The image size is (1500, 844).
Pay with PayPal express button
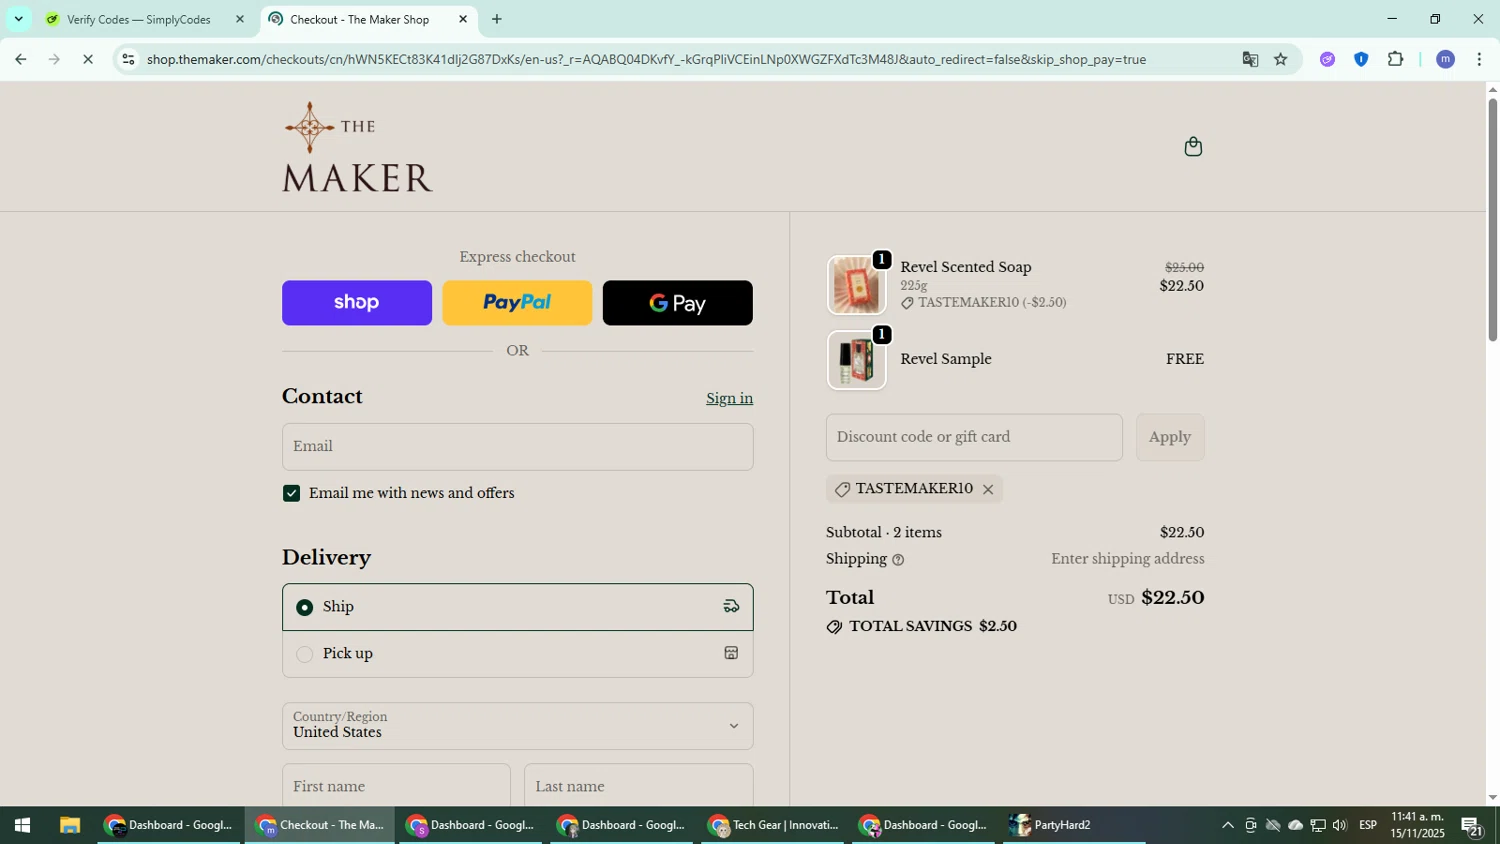tap(517, 302)
